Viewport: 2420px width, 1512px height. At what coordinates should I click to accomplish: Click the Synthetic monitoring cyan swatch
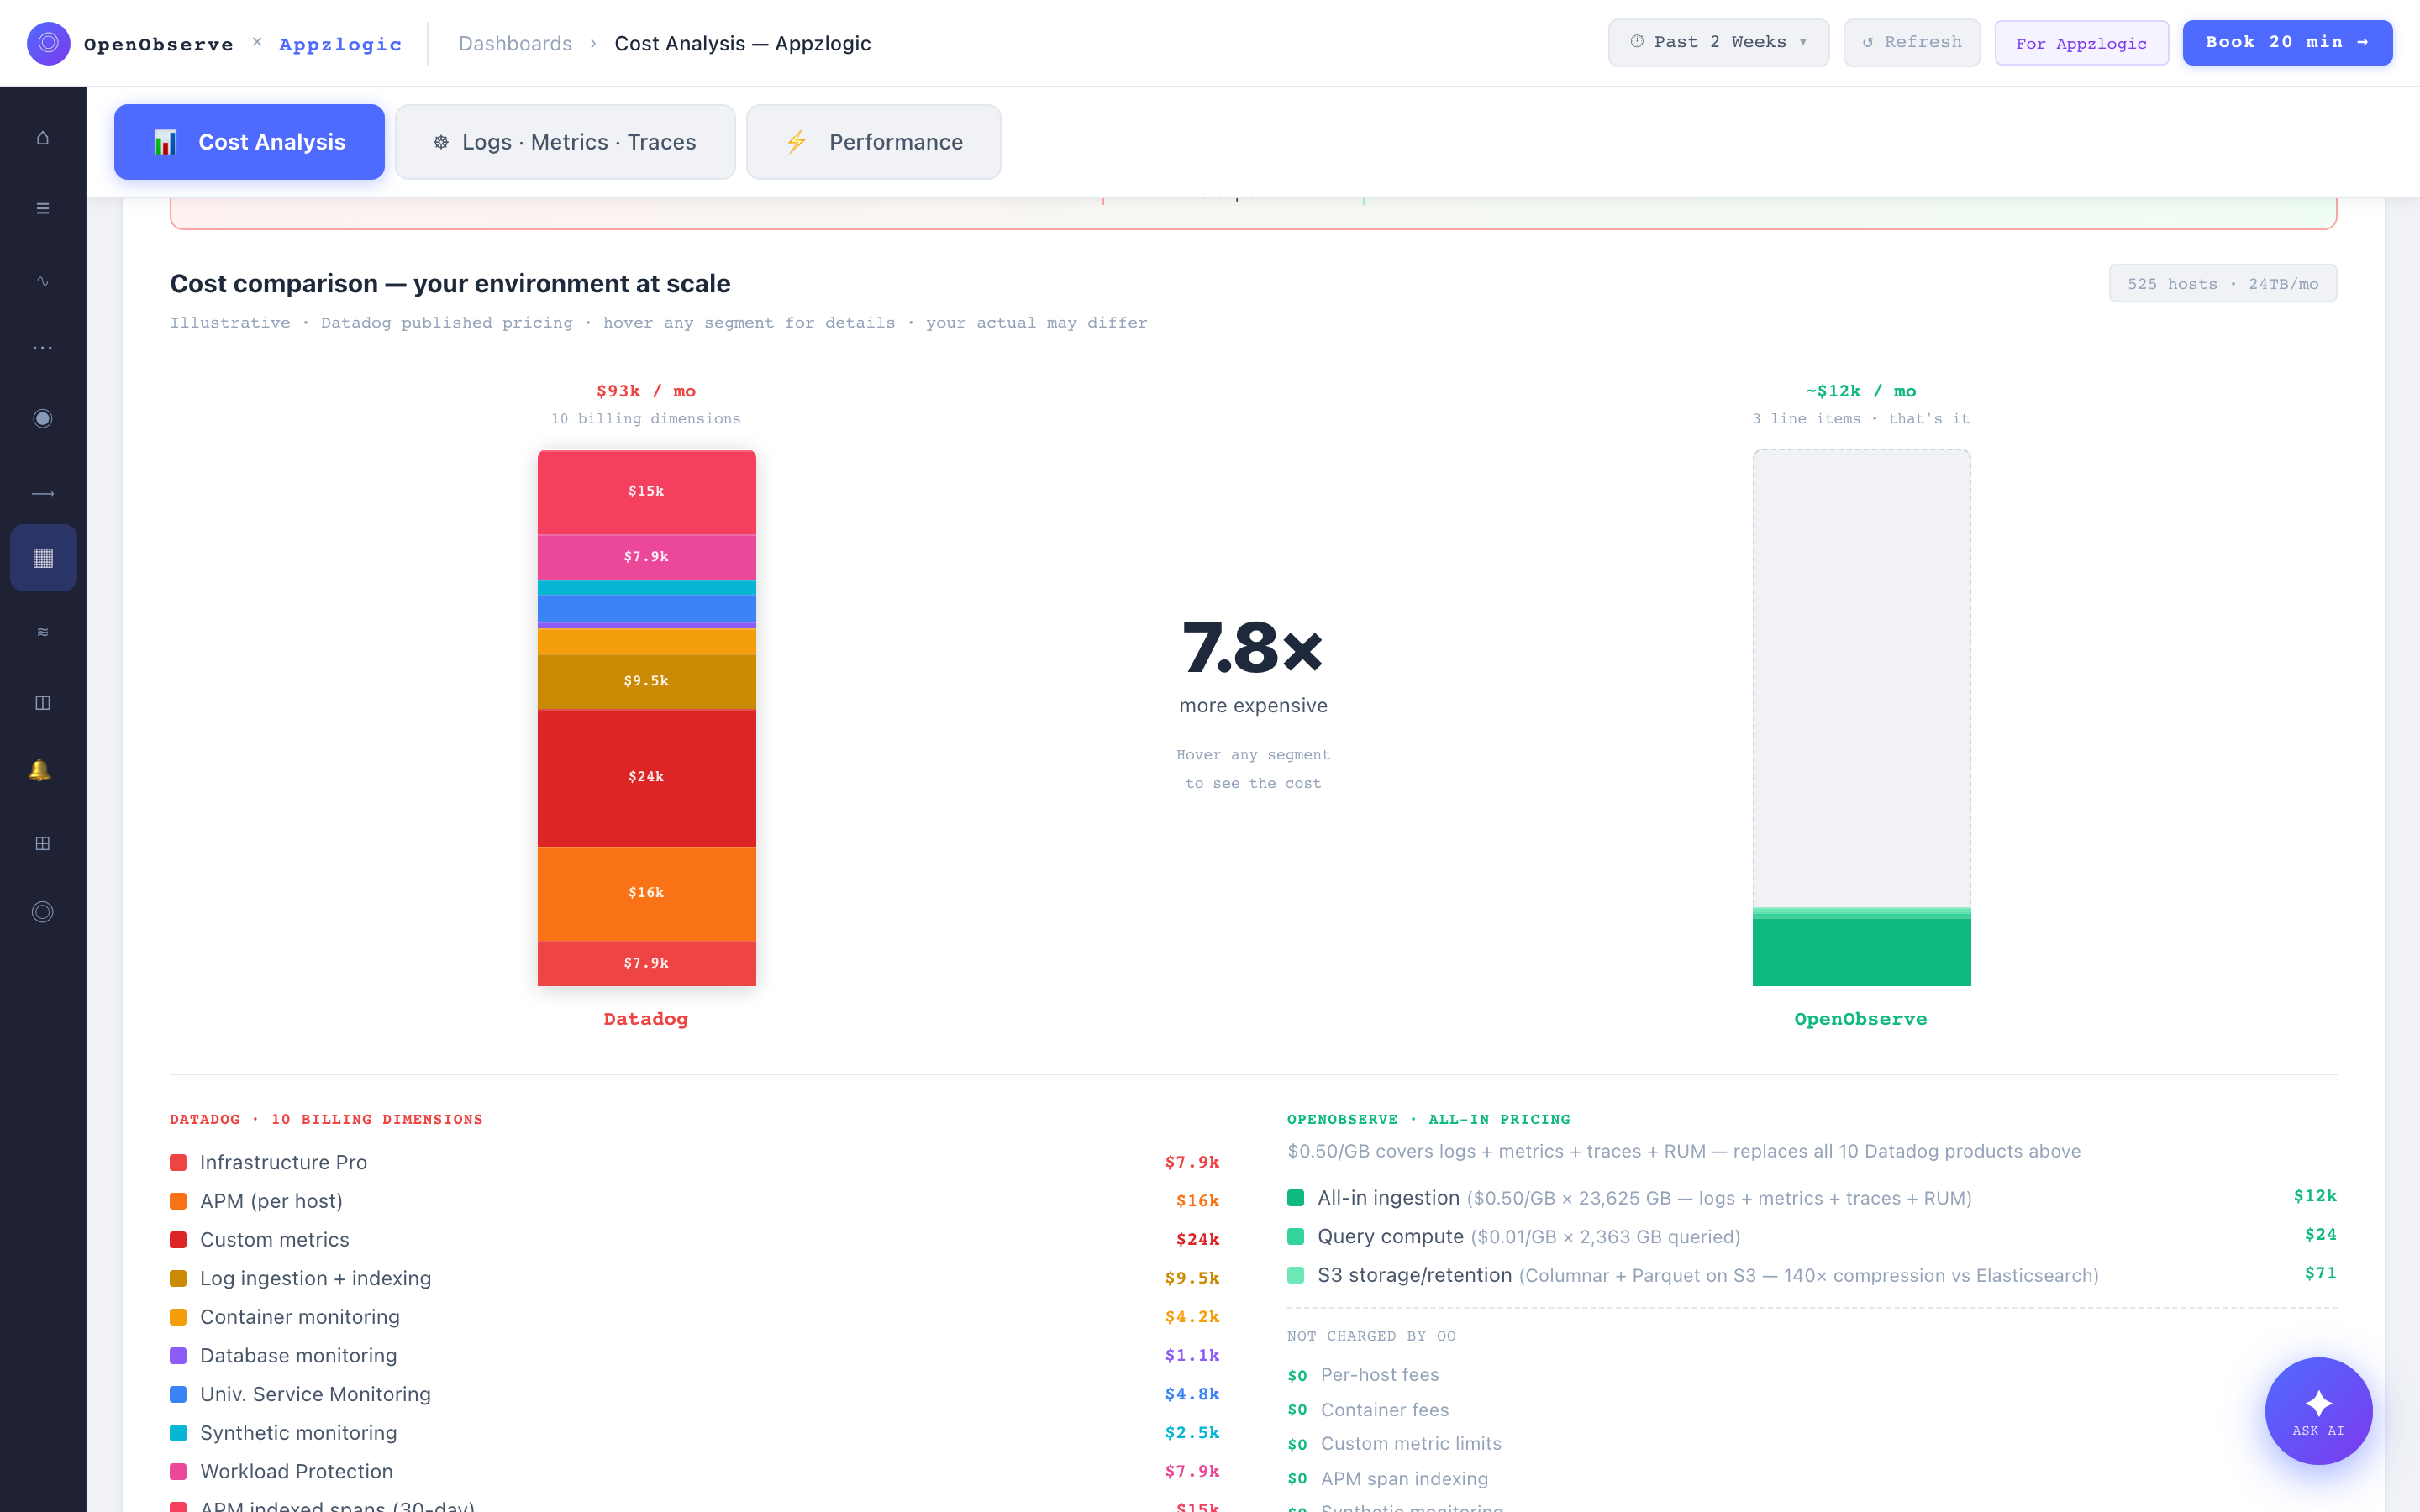[x=178, y=1433]
